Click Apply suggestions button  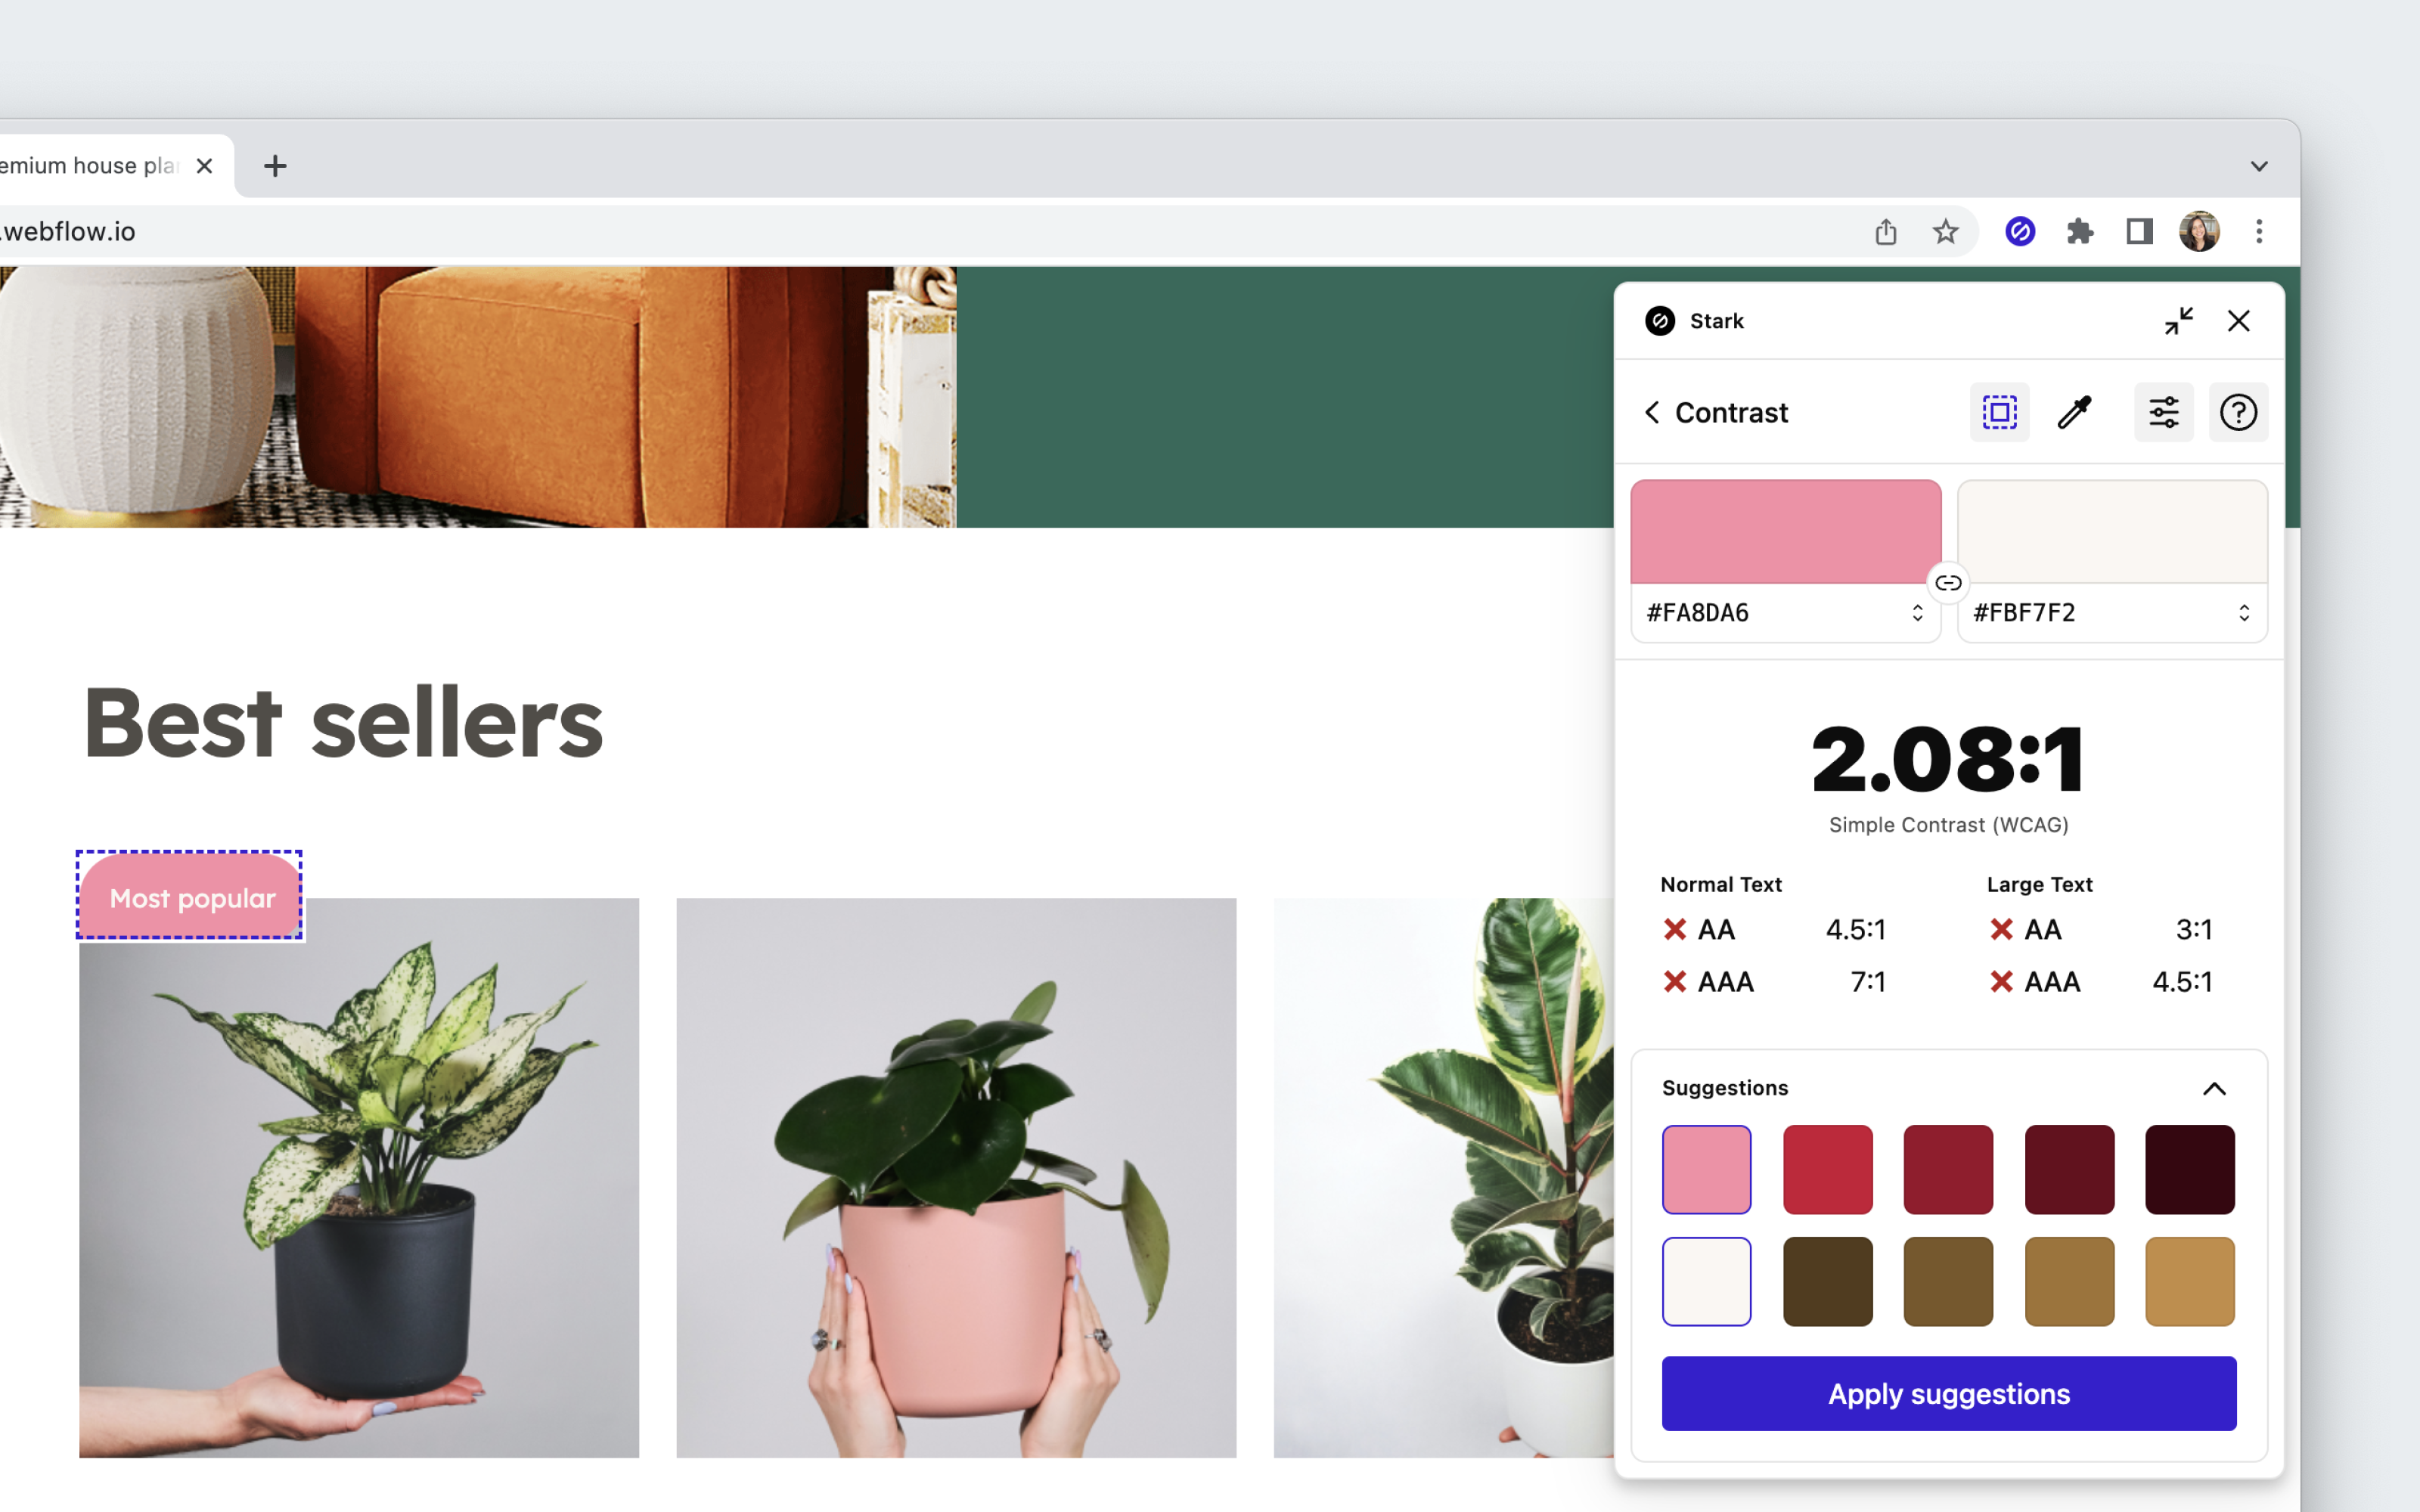coord(1948,1393)
